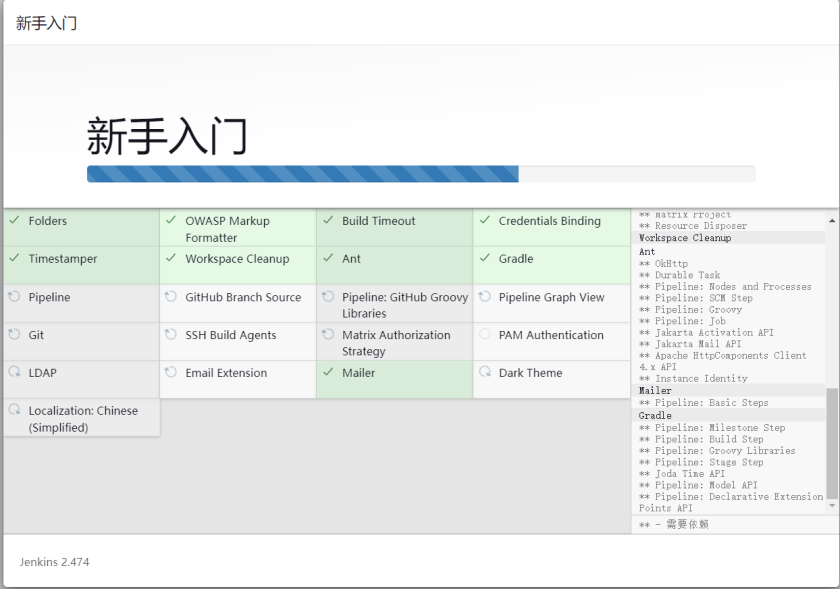The image size is (840, 589).
Task: Click the pending icon beside SSH Build Agents
Action: tap(171, 334)
